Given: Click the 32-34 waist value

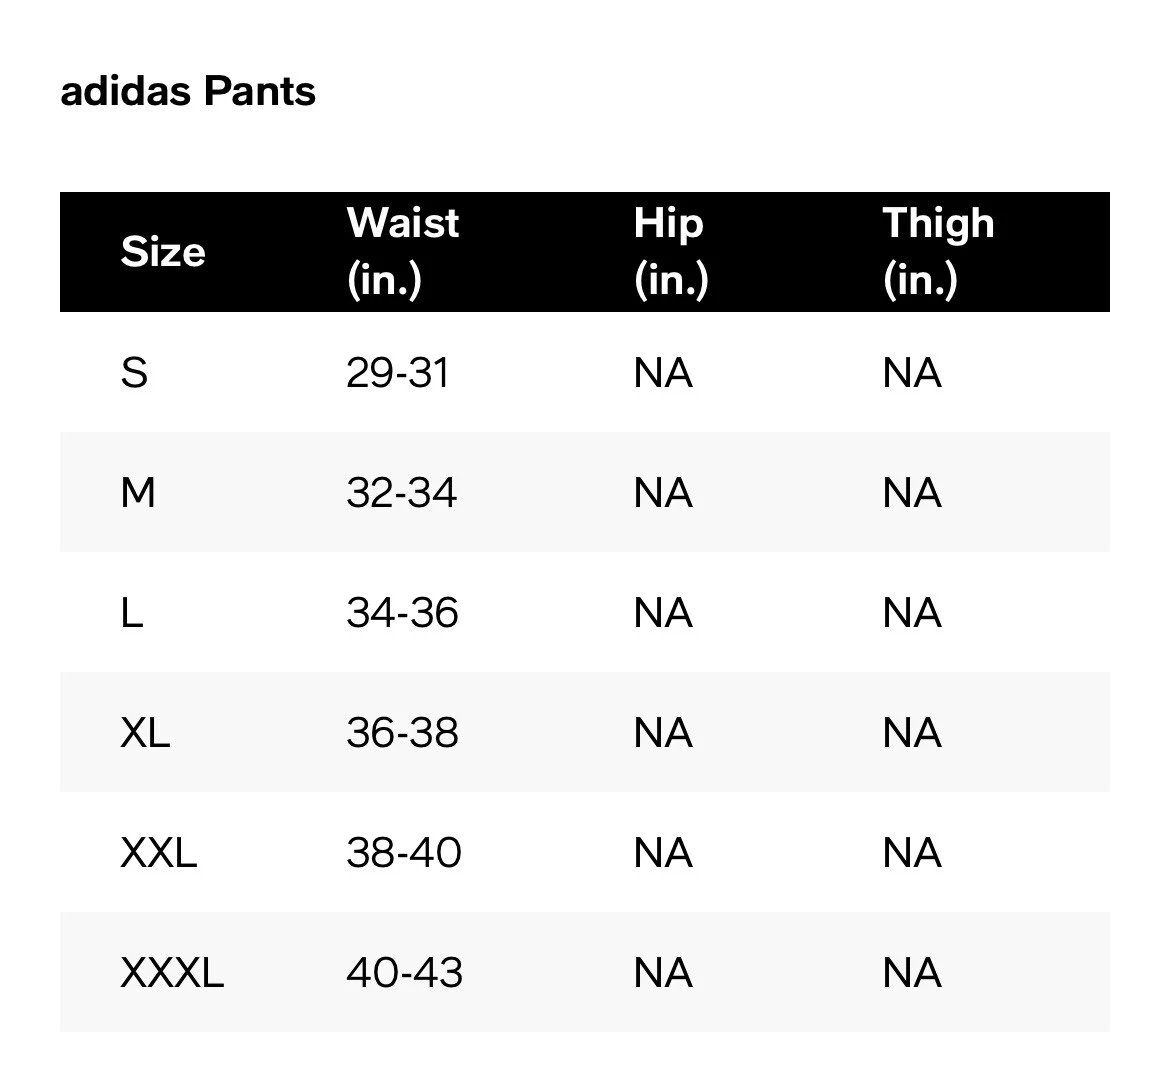Looking at the screenshot, I should pos(401,493).
